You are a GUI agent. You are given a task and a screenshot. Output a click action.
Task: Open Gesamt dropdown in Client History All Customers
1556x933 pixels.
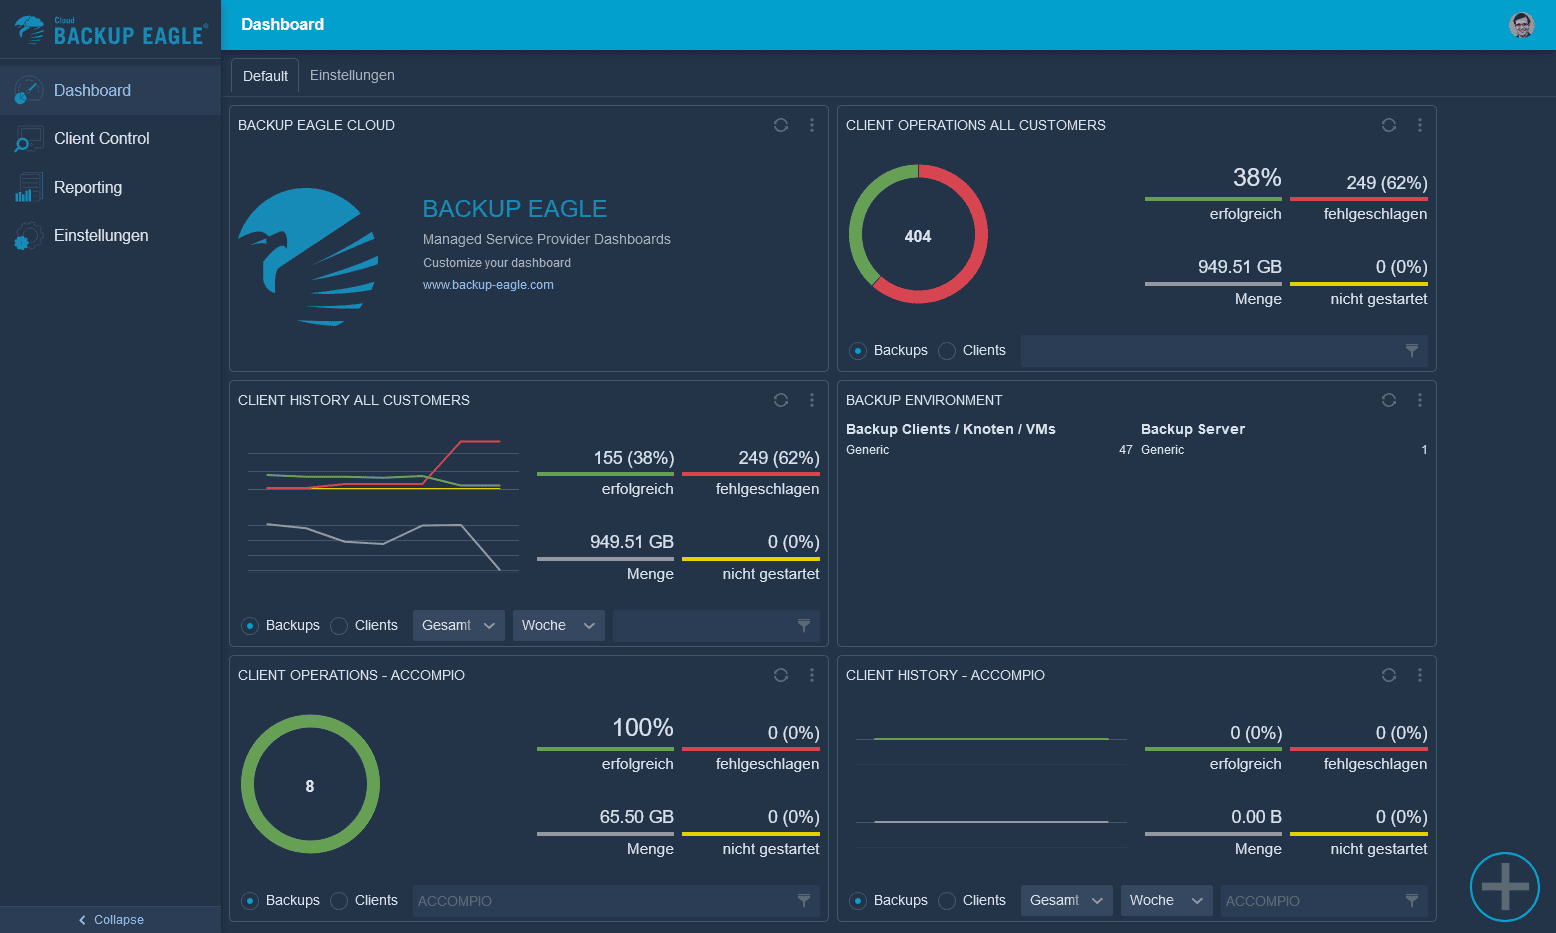click(x=459, y=626)
